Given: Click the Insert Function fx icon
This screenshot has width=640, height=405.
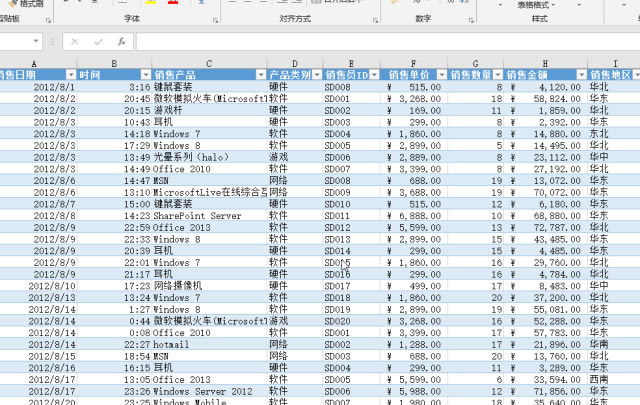Looking at the screenshot, I should pos(121,42).
